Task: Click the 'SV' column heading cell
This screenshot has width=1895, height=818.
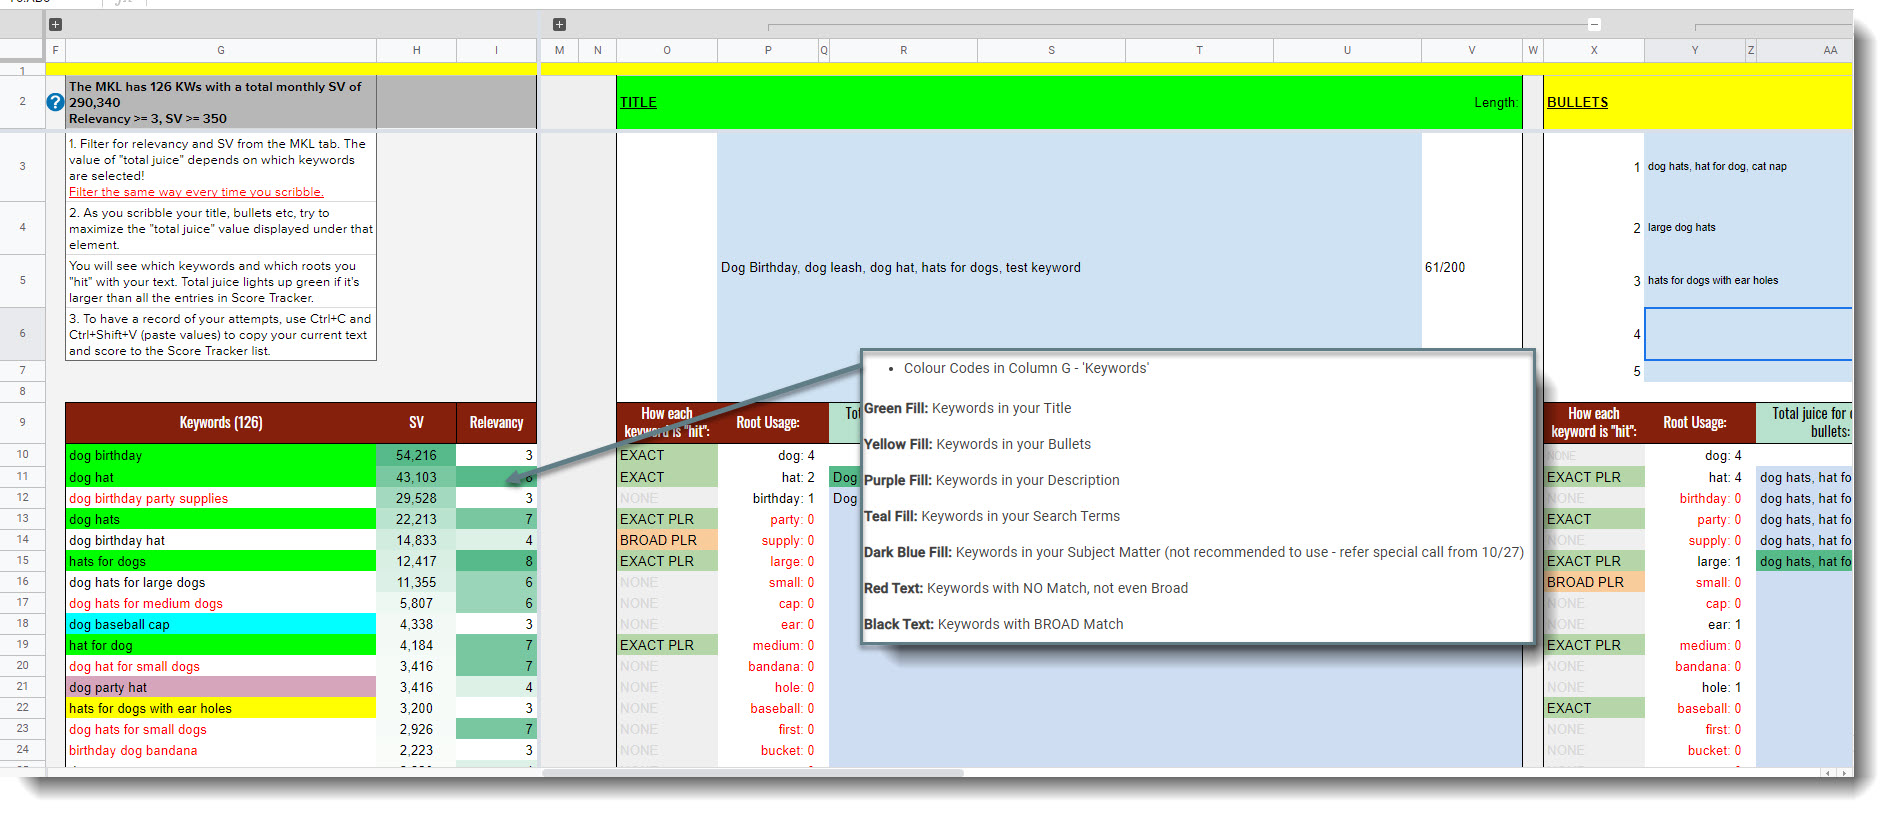Action: coord(416,423)
